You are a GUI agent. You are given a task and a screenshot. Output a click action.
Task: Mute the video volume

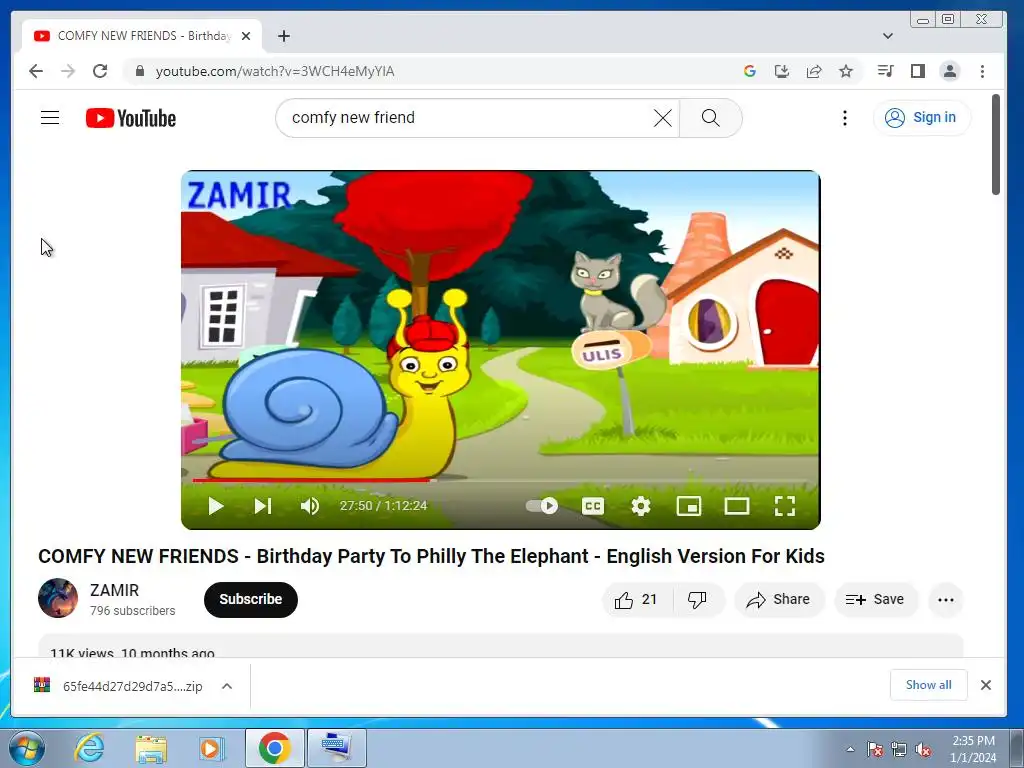coord(310,506)
